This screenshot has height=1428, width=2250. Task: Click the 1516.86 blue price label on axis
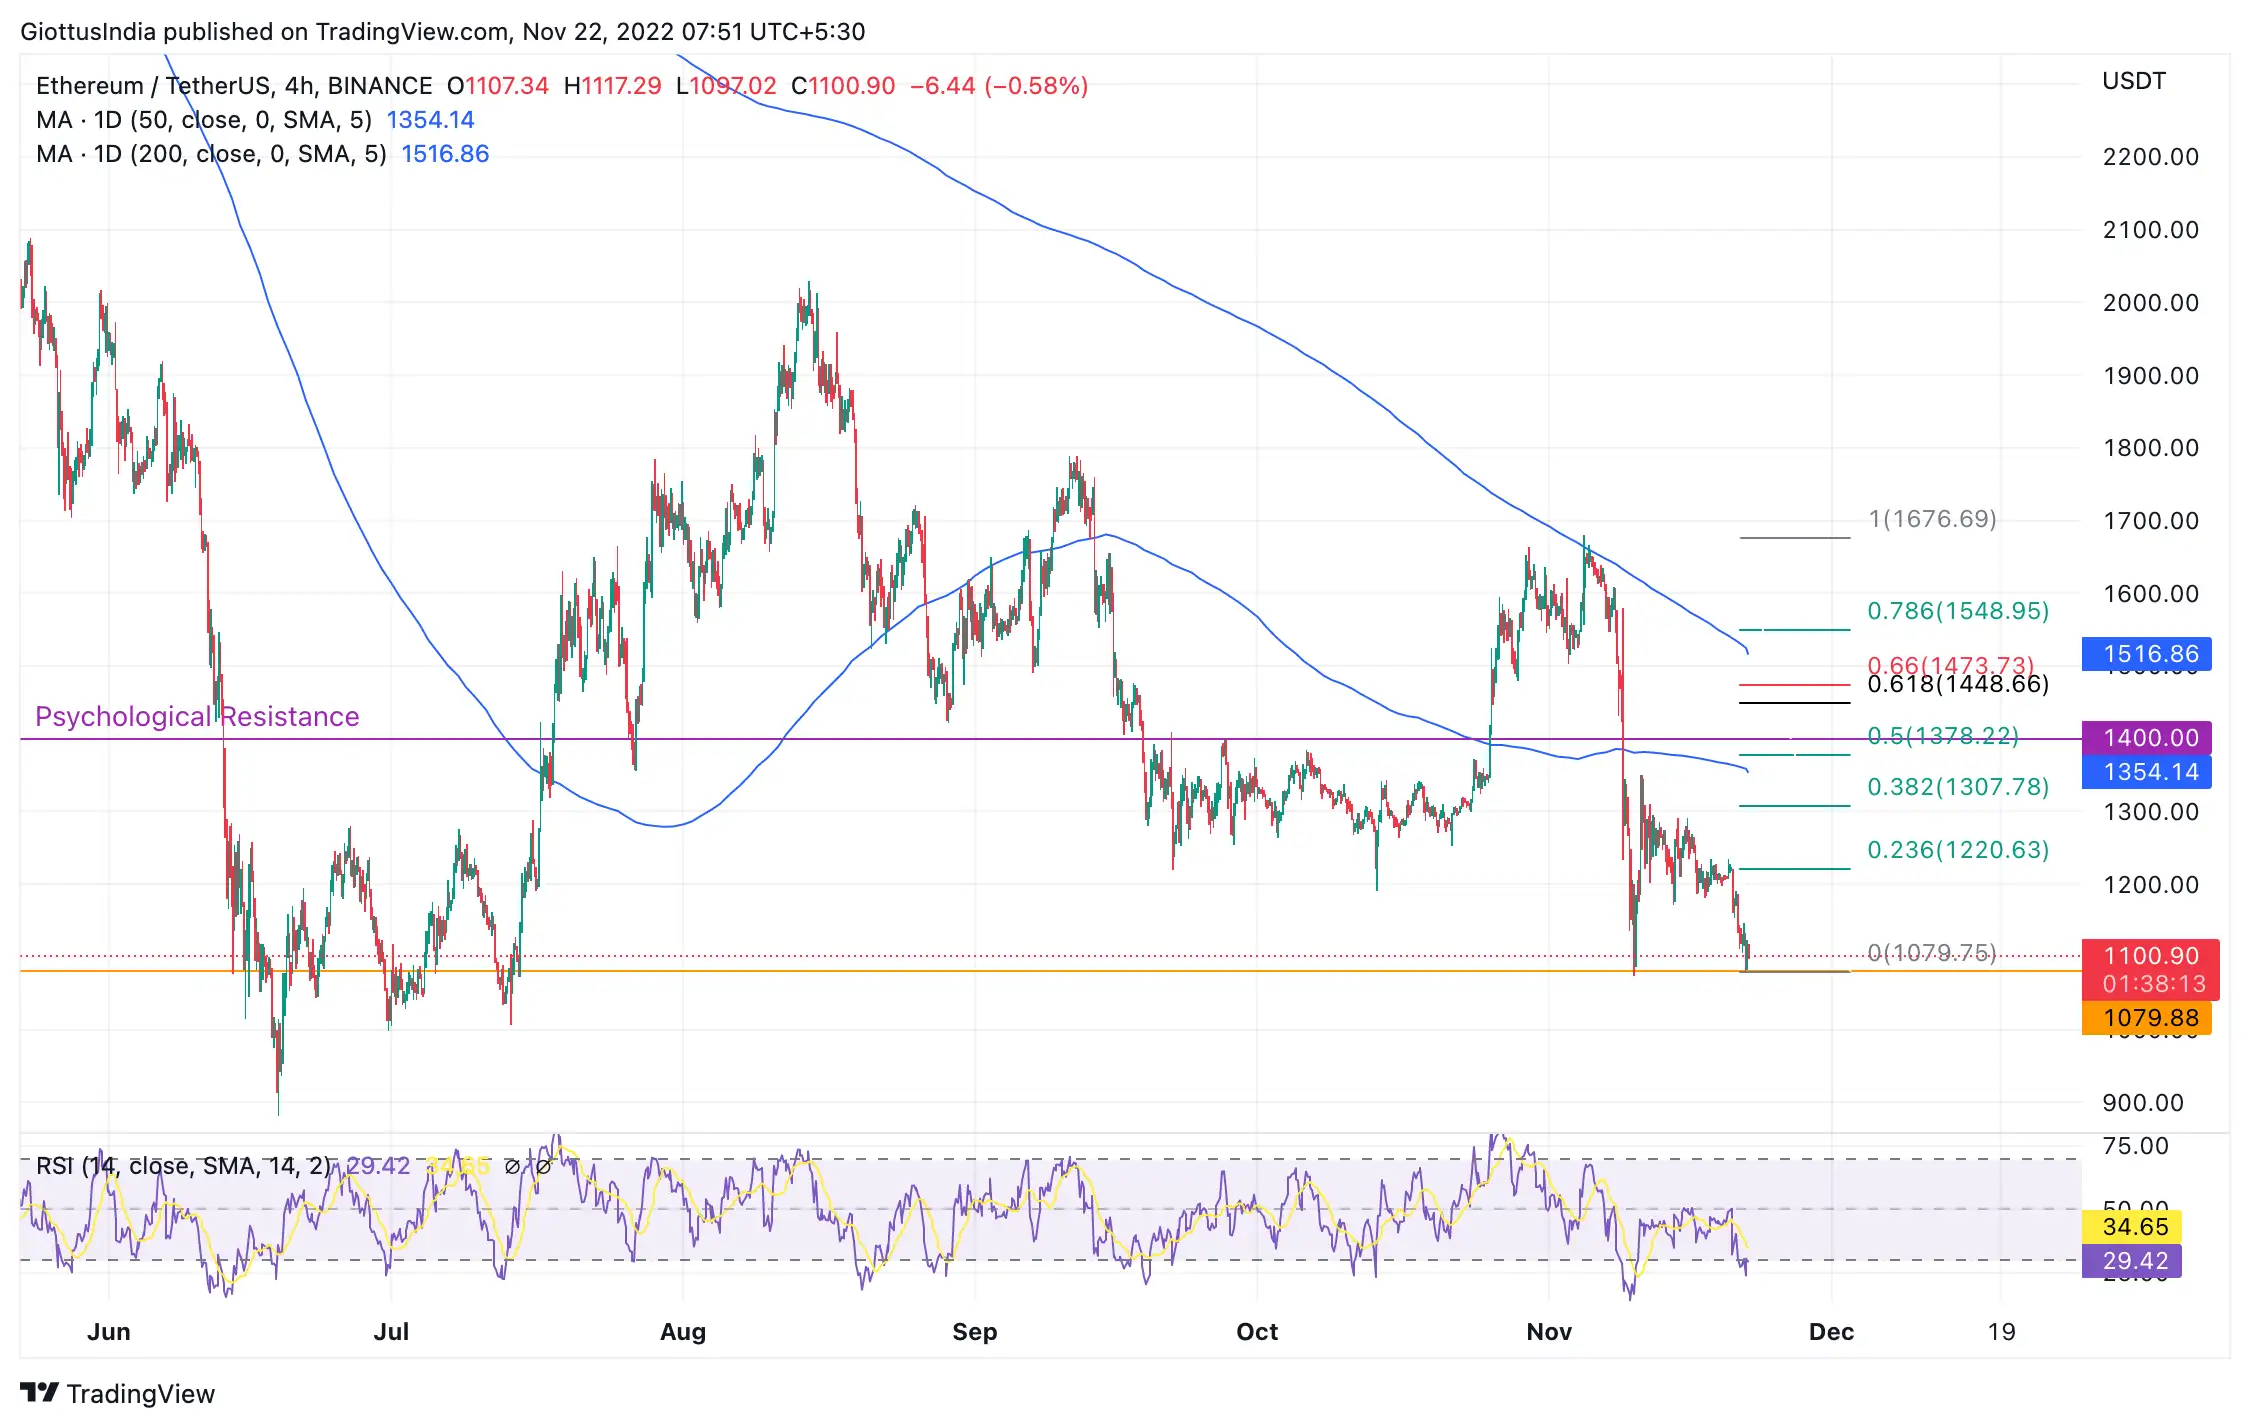2146,654
